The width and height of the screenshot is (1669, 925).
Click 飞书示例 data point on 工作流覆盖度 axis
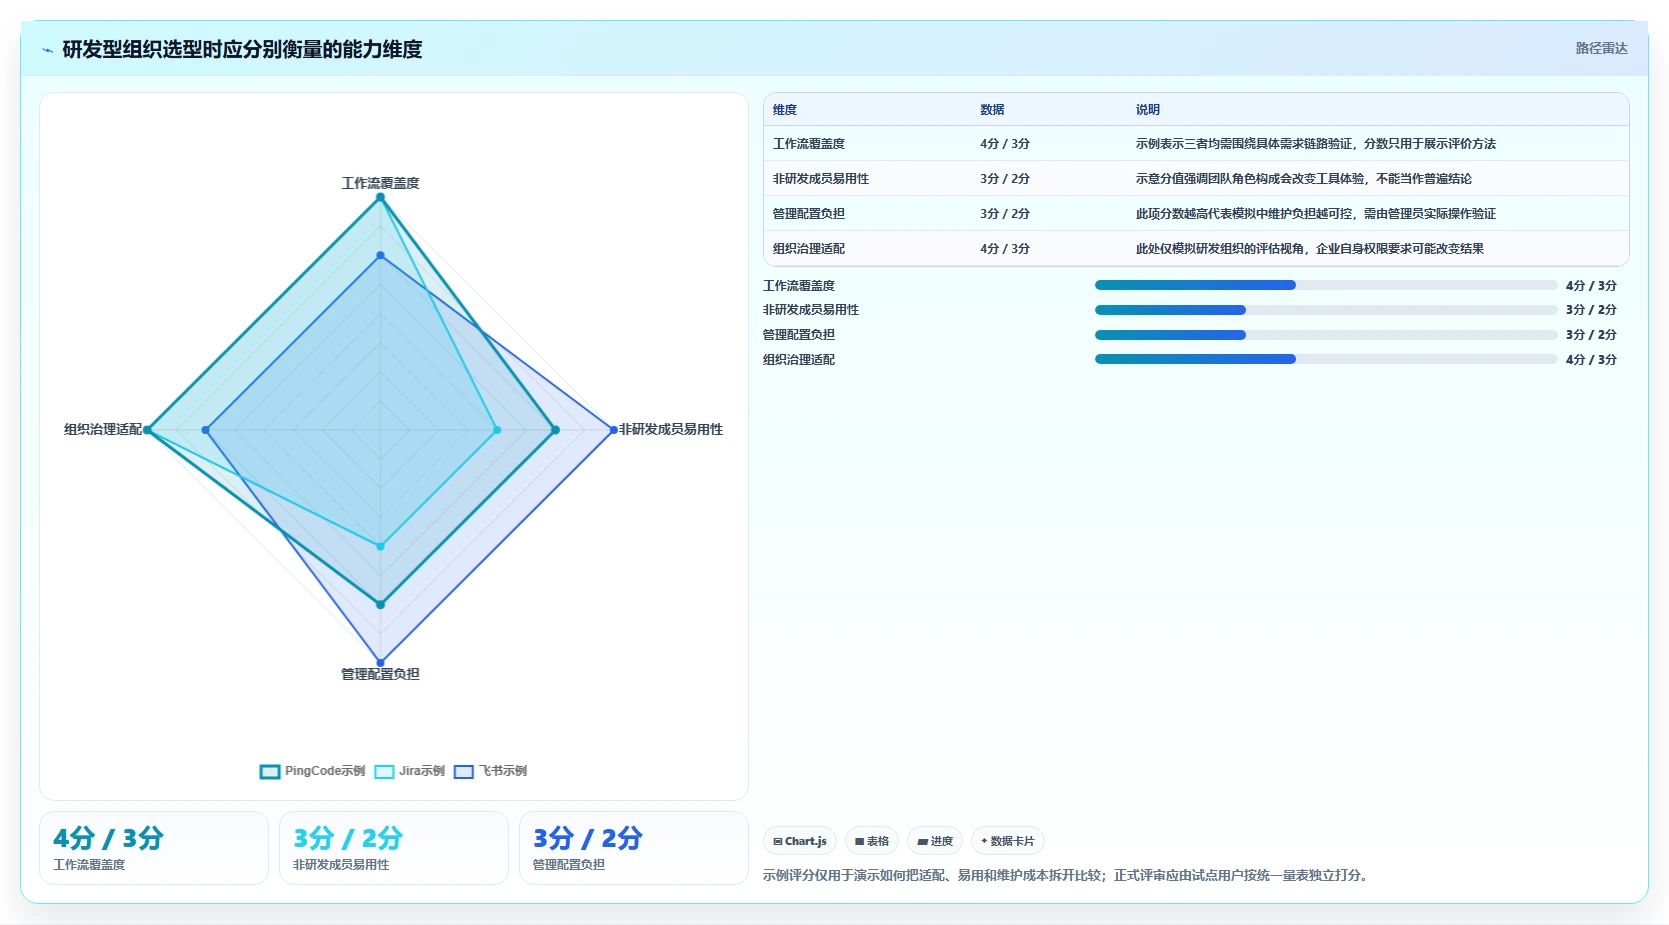coord(380,256)
